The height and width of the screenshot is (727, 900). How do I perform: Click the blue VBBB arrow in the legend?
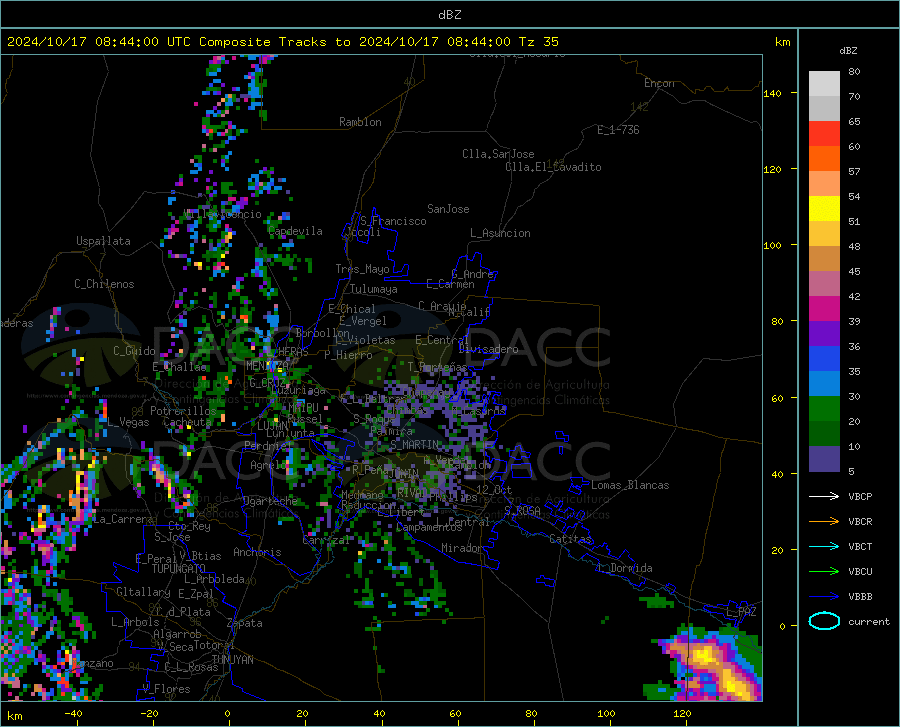[824, 597]
